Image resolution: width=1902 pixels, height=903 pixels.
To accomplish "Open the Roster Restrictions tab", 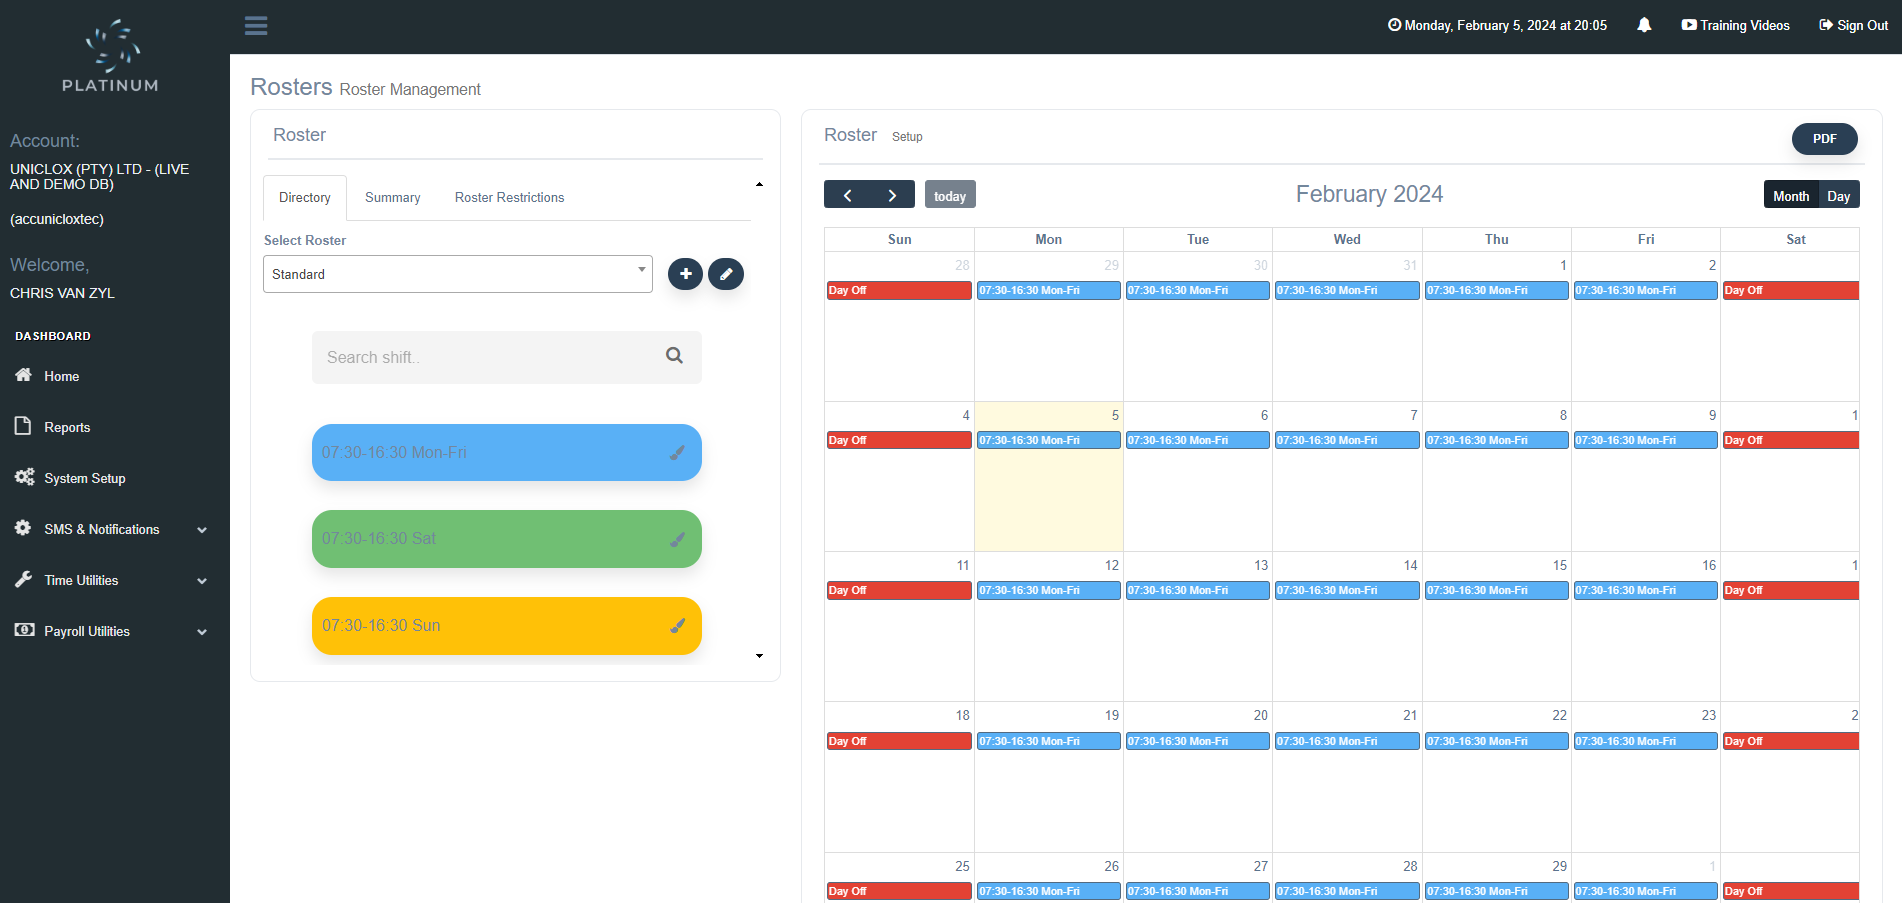I will pyautogui.click(x=509, y=197).
